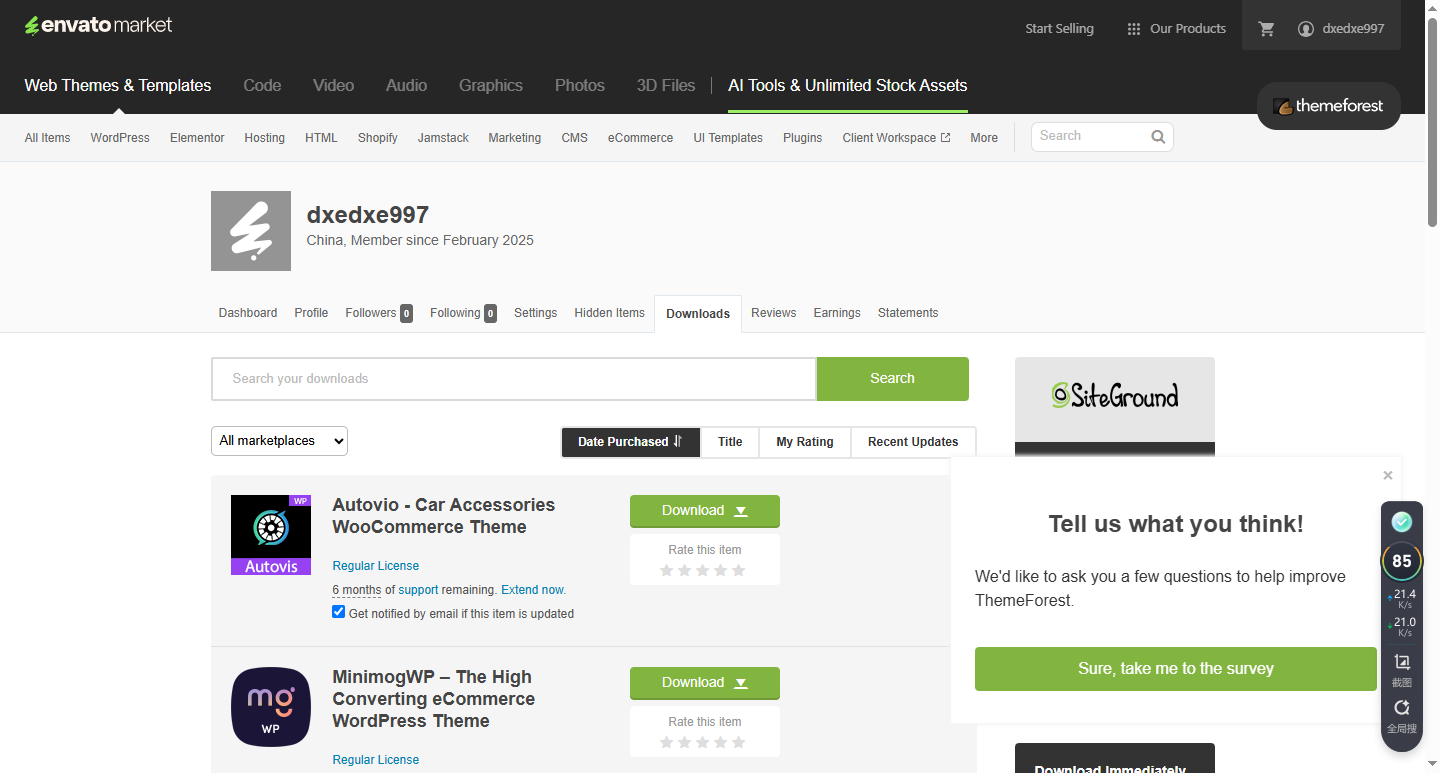Open the Autovio theme thumbnail
This screenshot has width=1440, height=773.
coord(271,535)
